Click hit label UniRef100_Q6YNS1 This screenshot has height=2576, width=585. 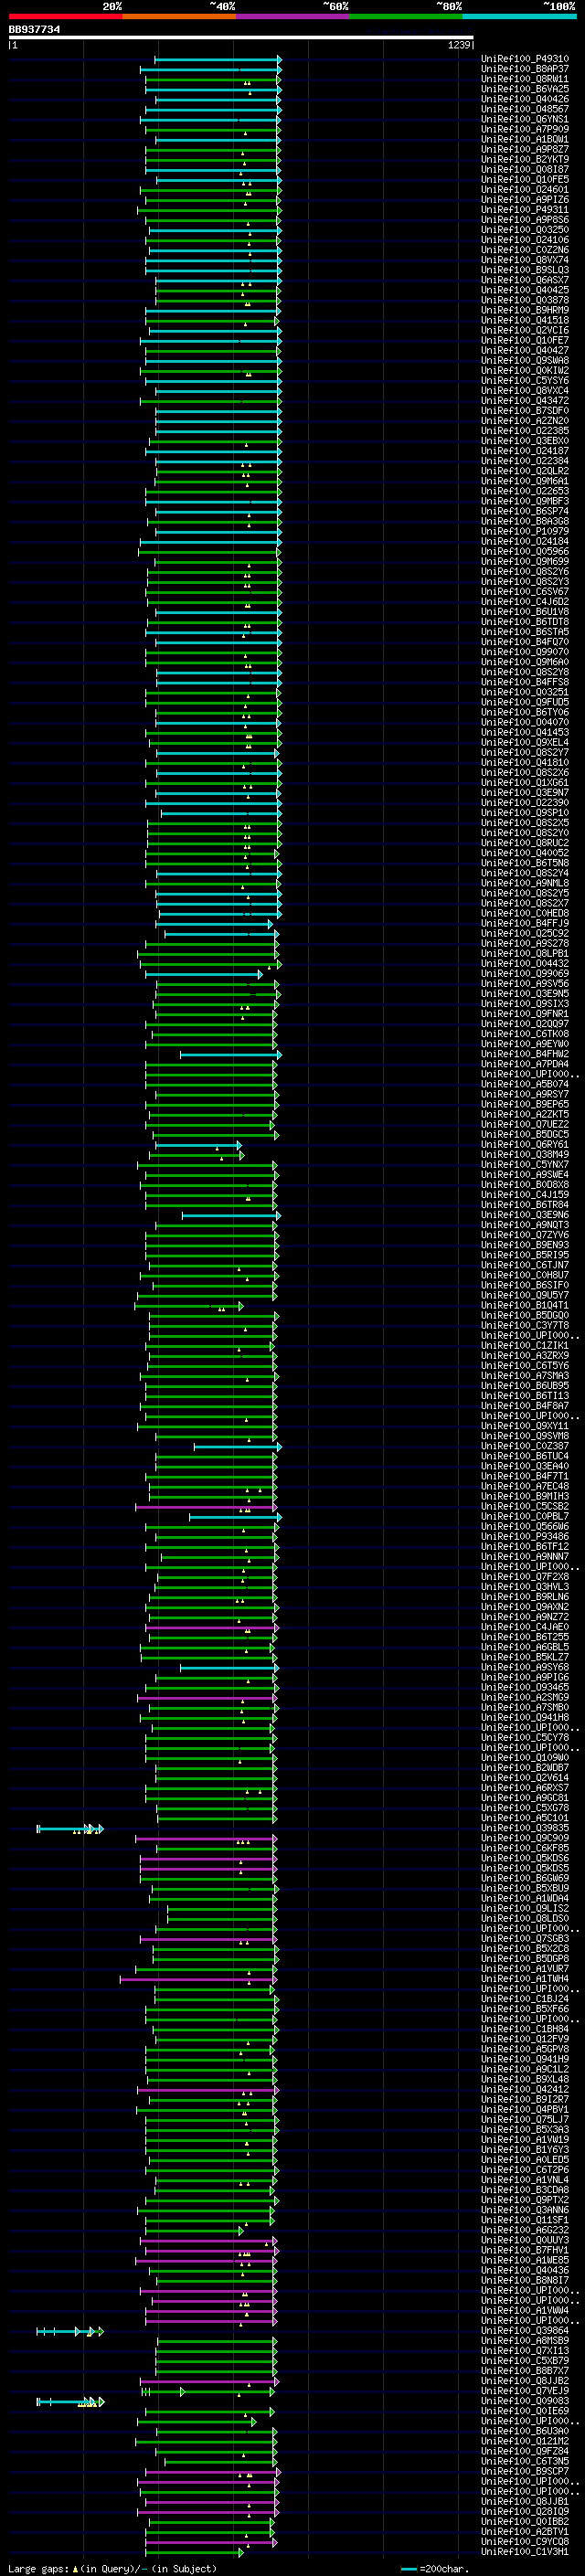click(525, 119)
